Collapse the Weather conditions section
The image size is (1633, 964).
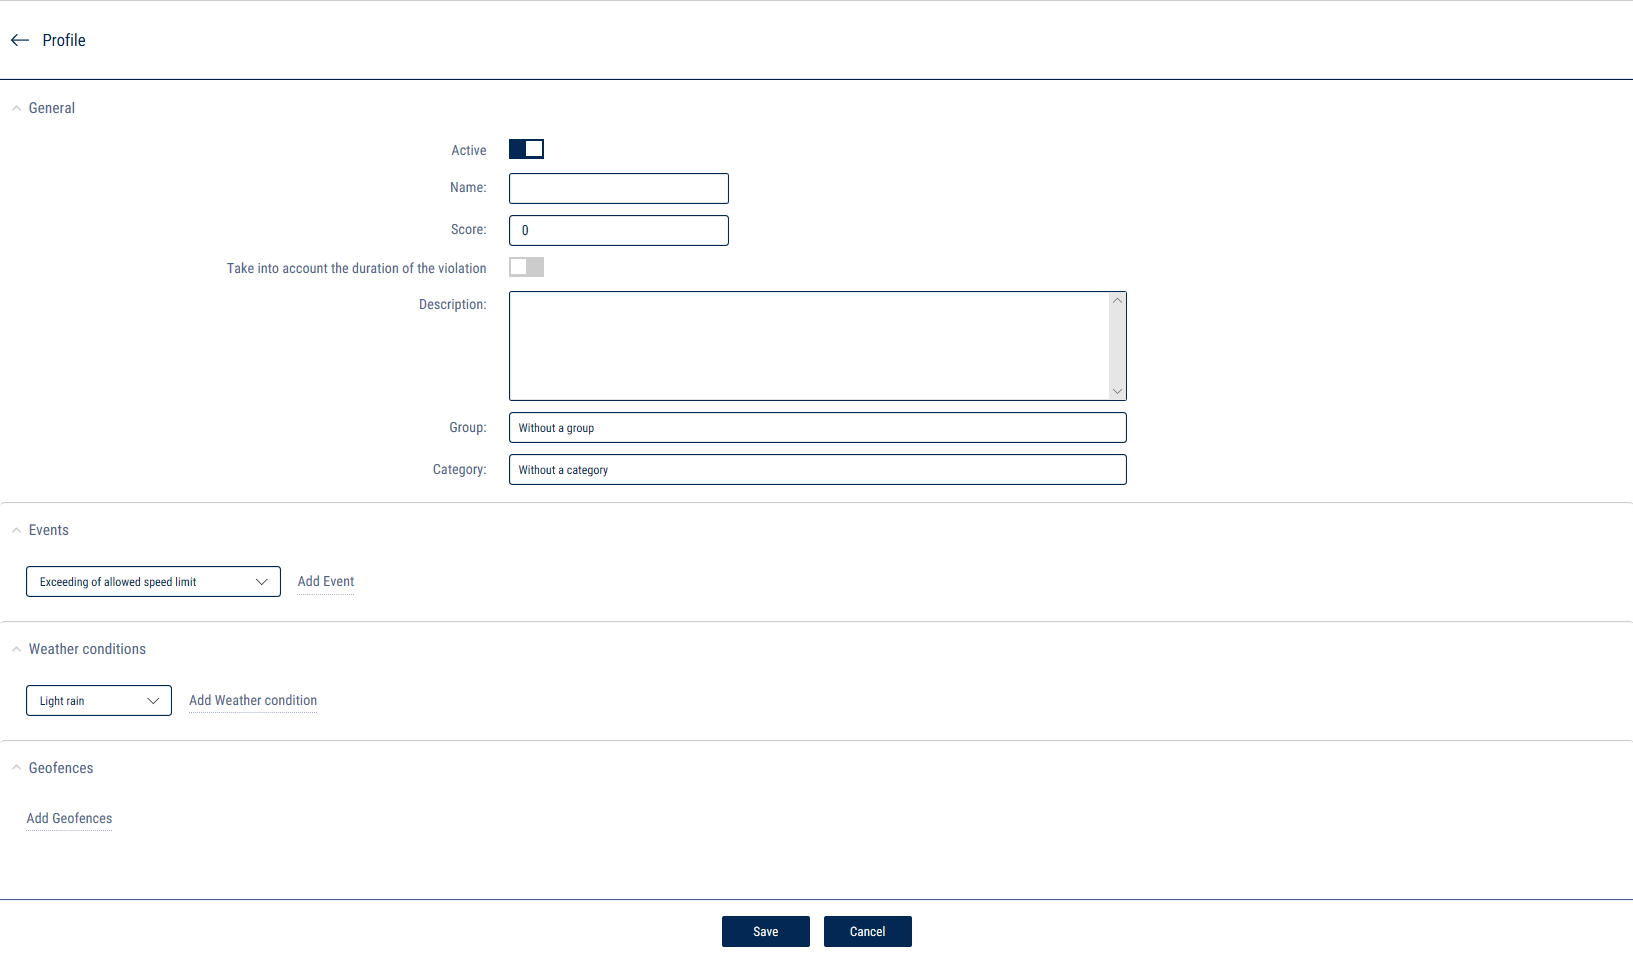[16, 649]
